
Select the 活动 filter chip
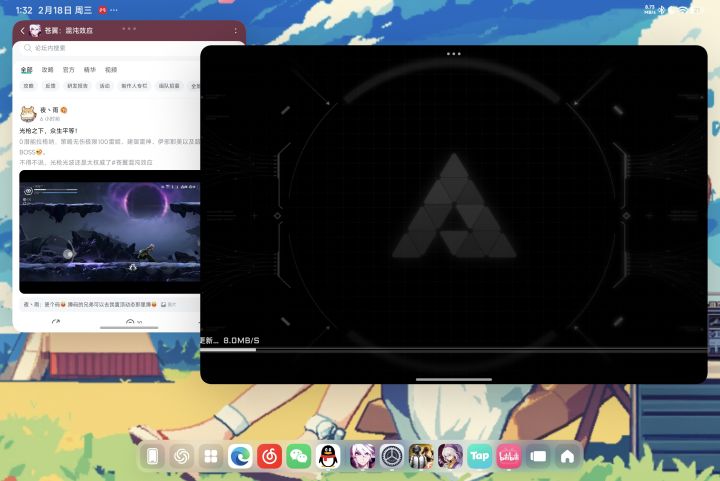105,86
